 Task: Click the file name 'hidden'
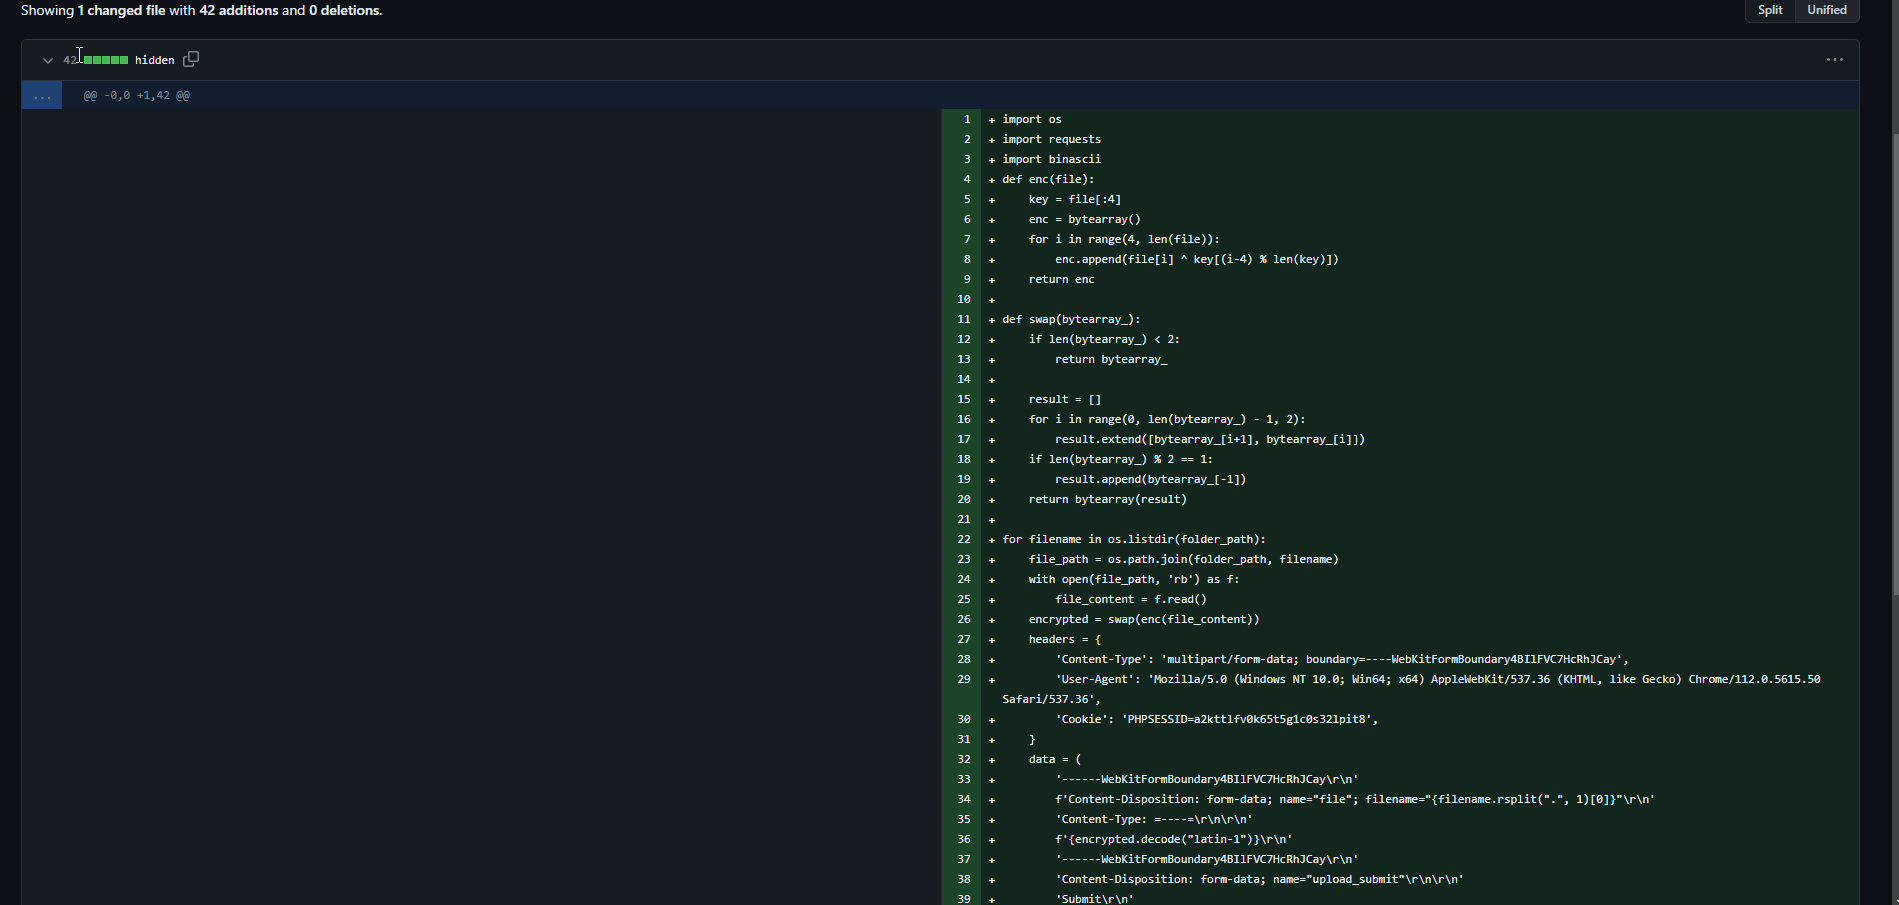pos(154,60)
